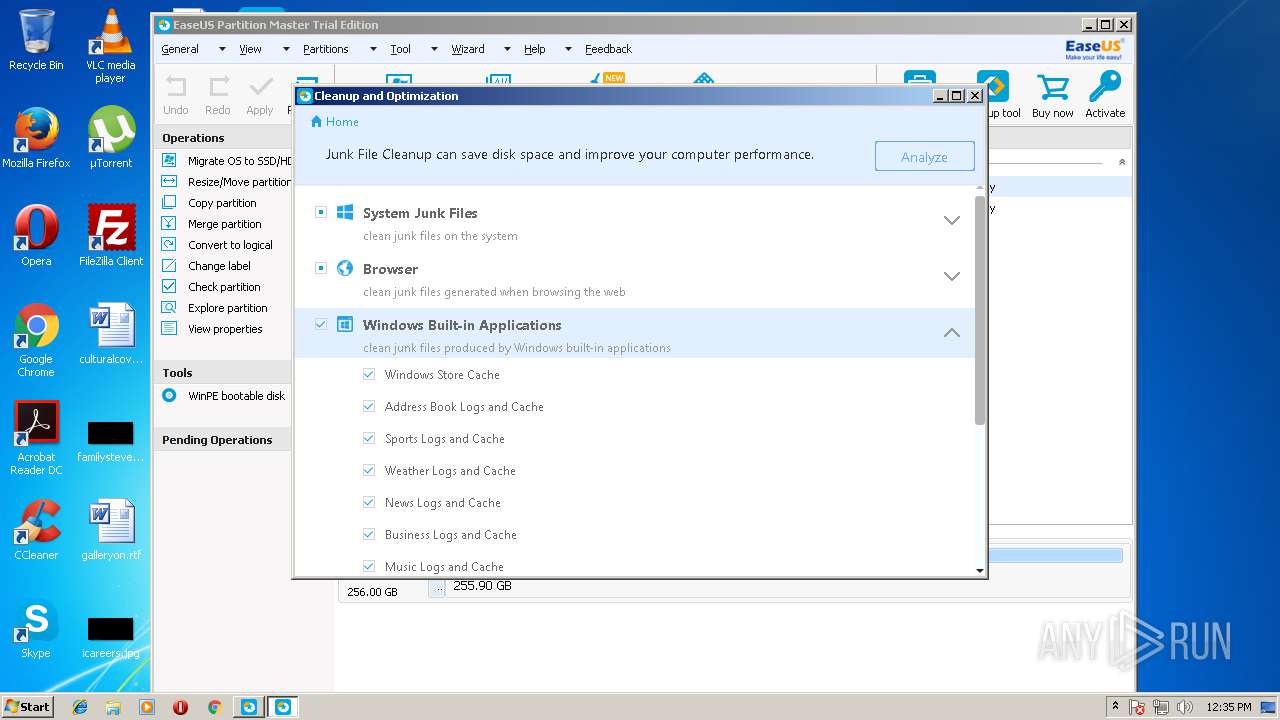Open the Feedback menu
The image size is (1280, 720).
608,49
